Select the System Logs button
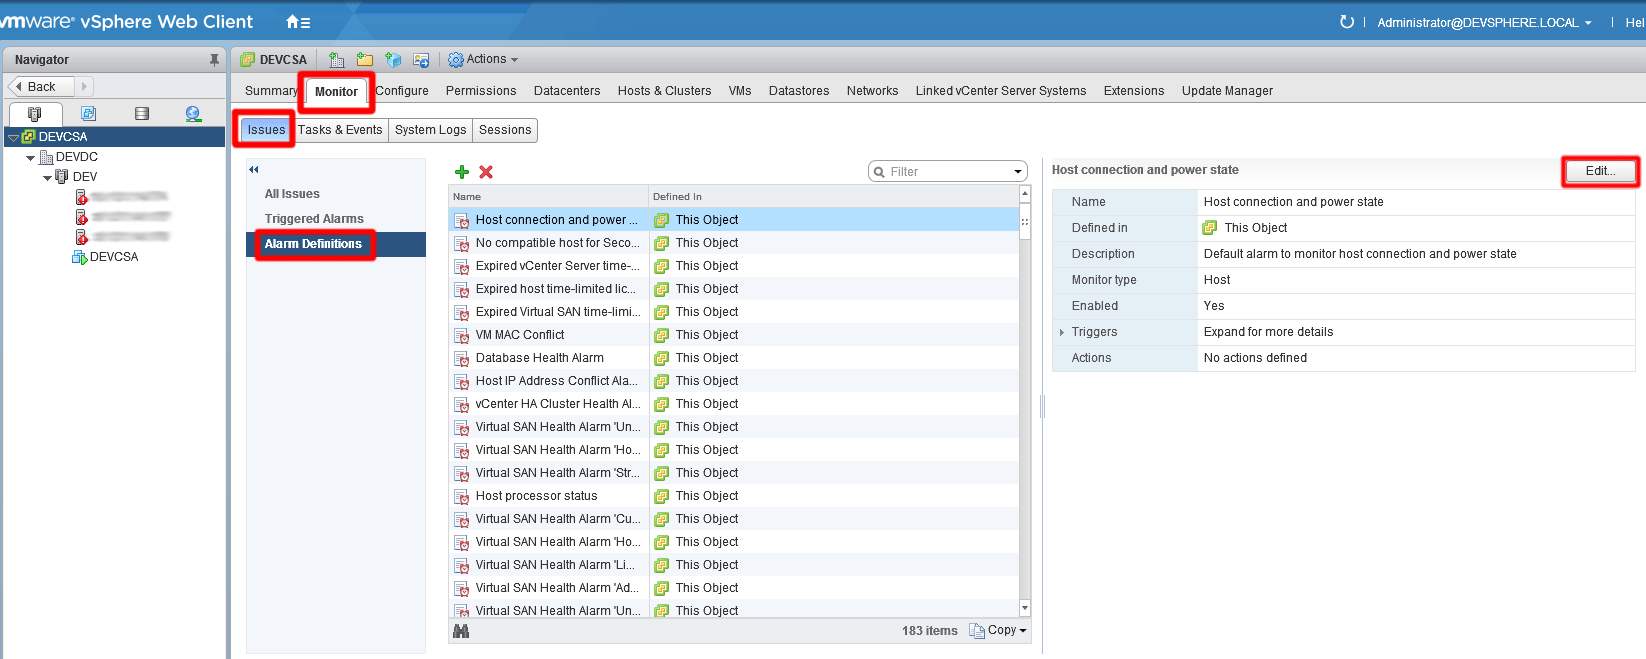 click(x=430, y=130)
